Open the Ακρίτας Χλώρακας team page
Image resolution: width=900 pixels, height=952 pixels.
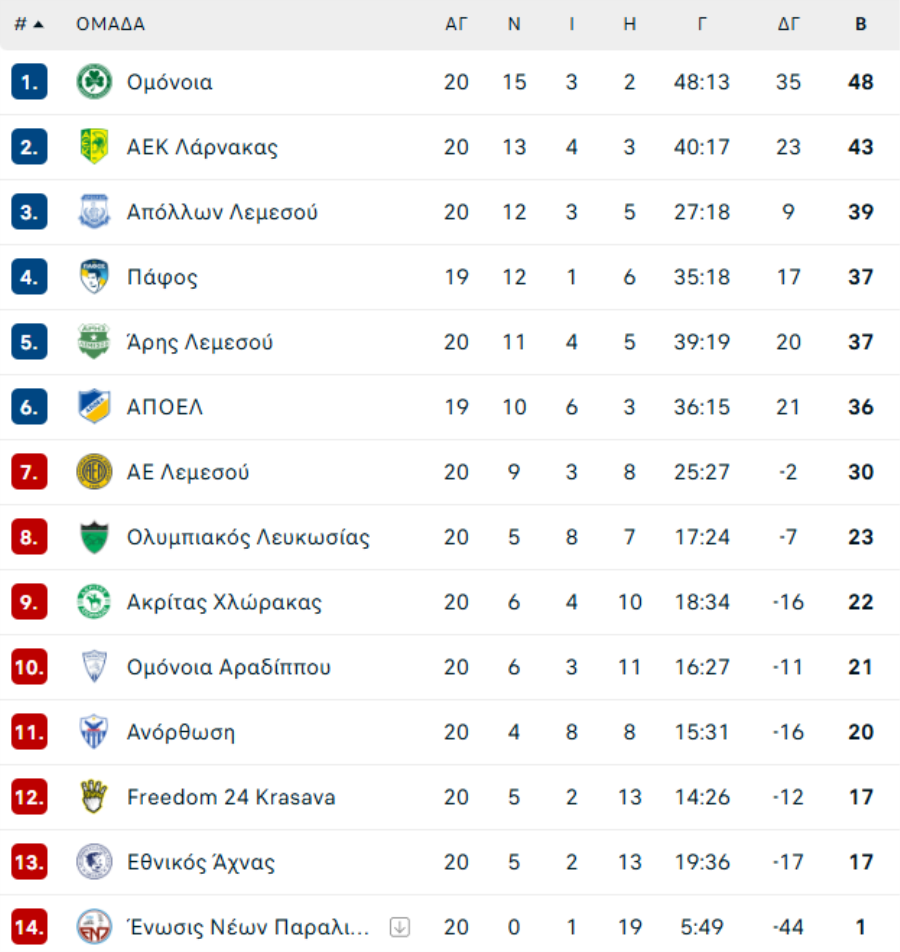pos(224,602)
